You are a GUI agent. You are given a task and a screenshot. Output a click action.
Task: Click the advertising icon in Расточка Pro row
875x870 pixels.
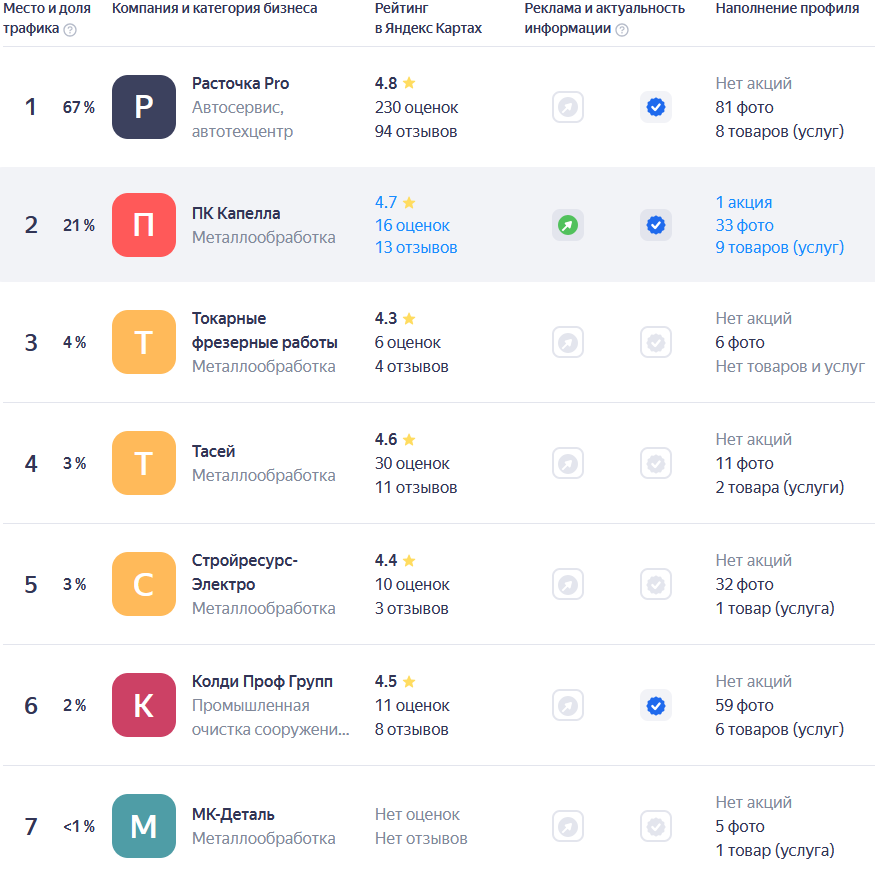coord(568,107)
